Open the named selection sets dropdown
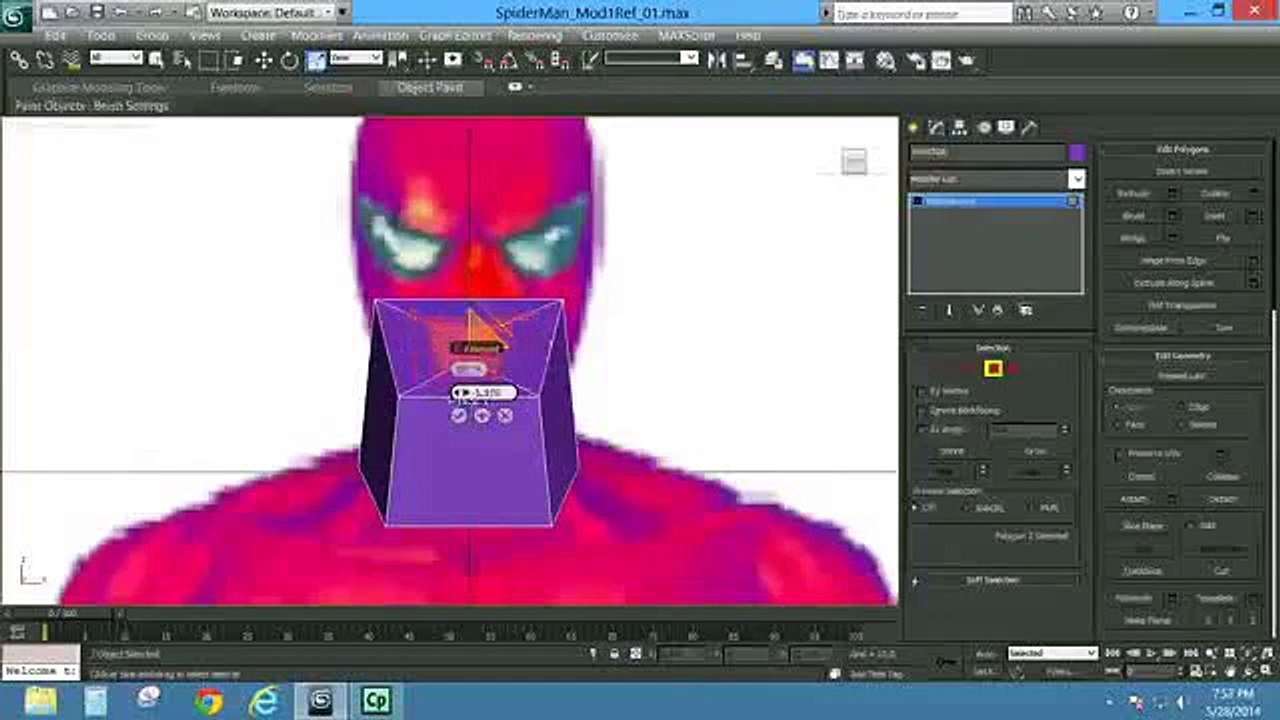Screen dimensions: 1280x720 pos(651,58)
